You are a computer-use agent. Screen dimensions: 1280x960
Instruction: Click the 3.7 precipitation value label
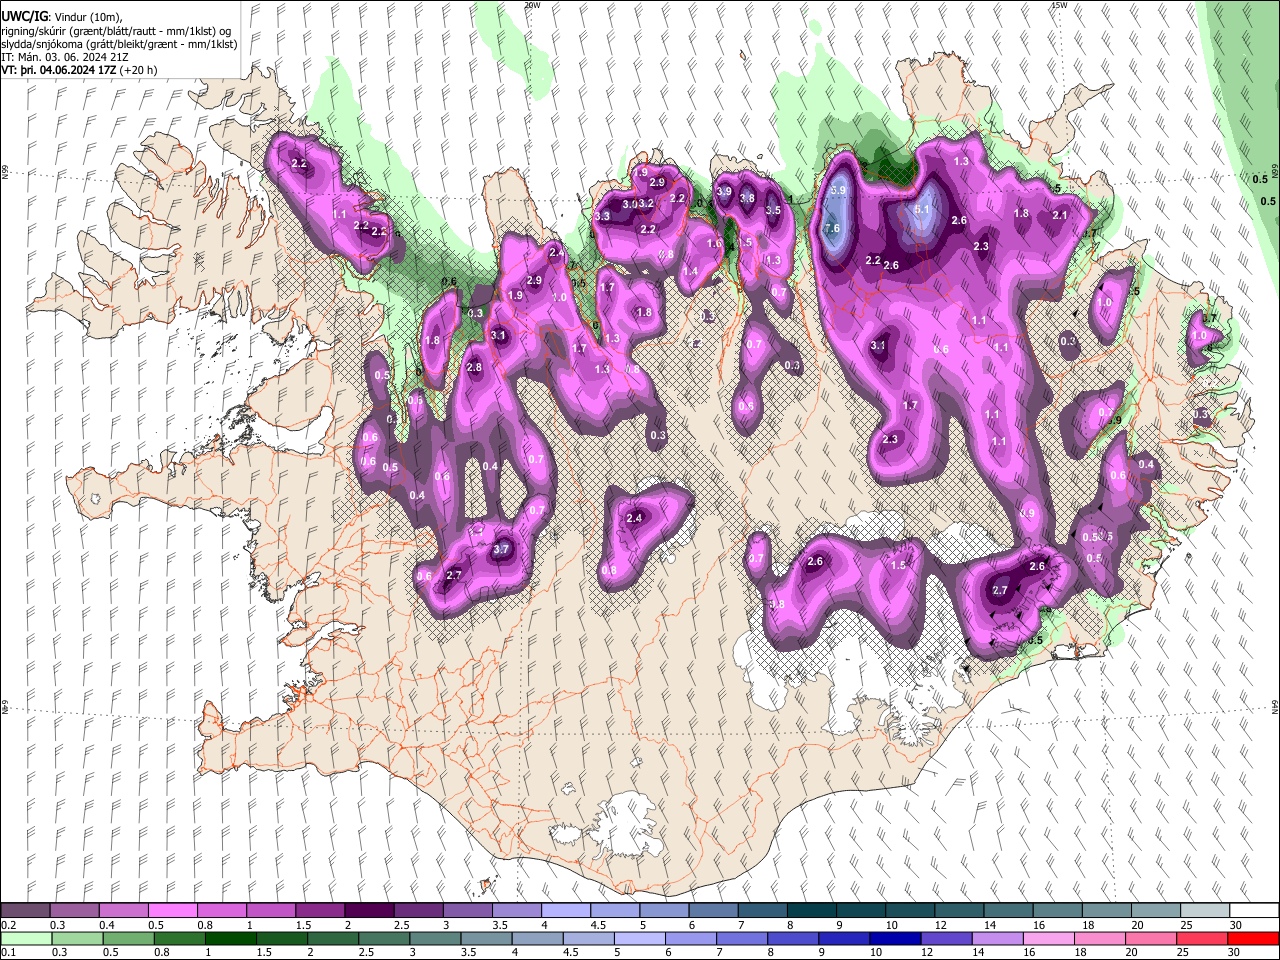pos(502,549)
